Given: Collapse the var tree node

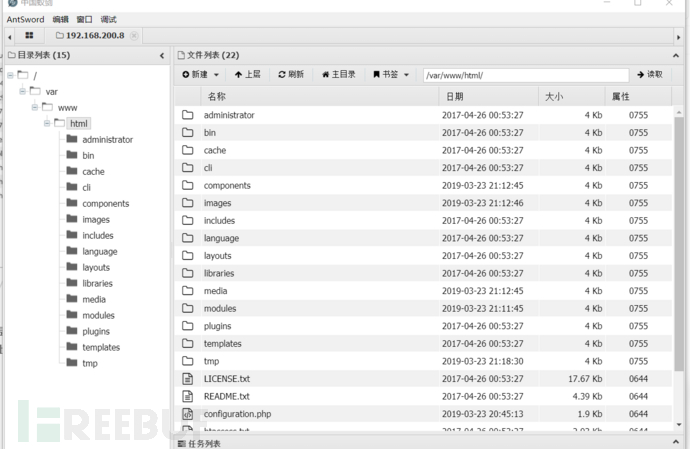Looking at the screenshot, I should (x=22, y=91).
